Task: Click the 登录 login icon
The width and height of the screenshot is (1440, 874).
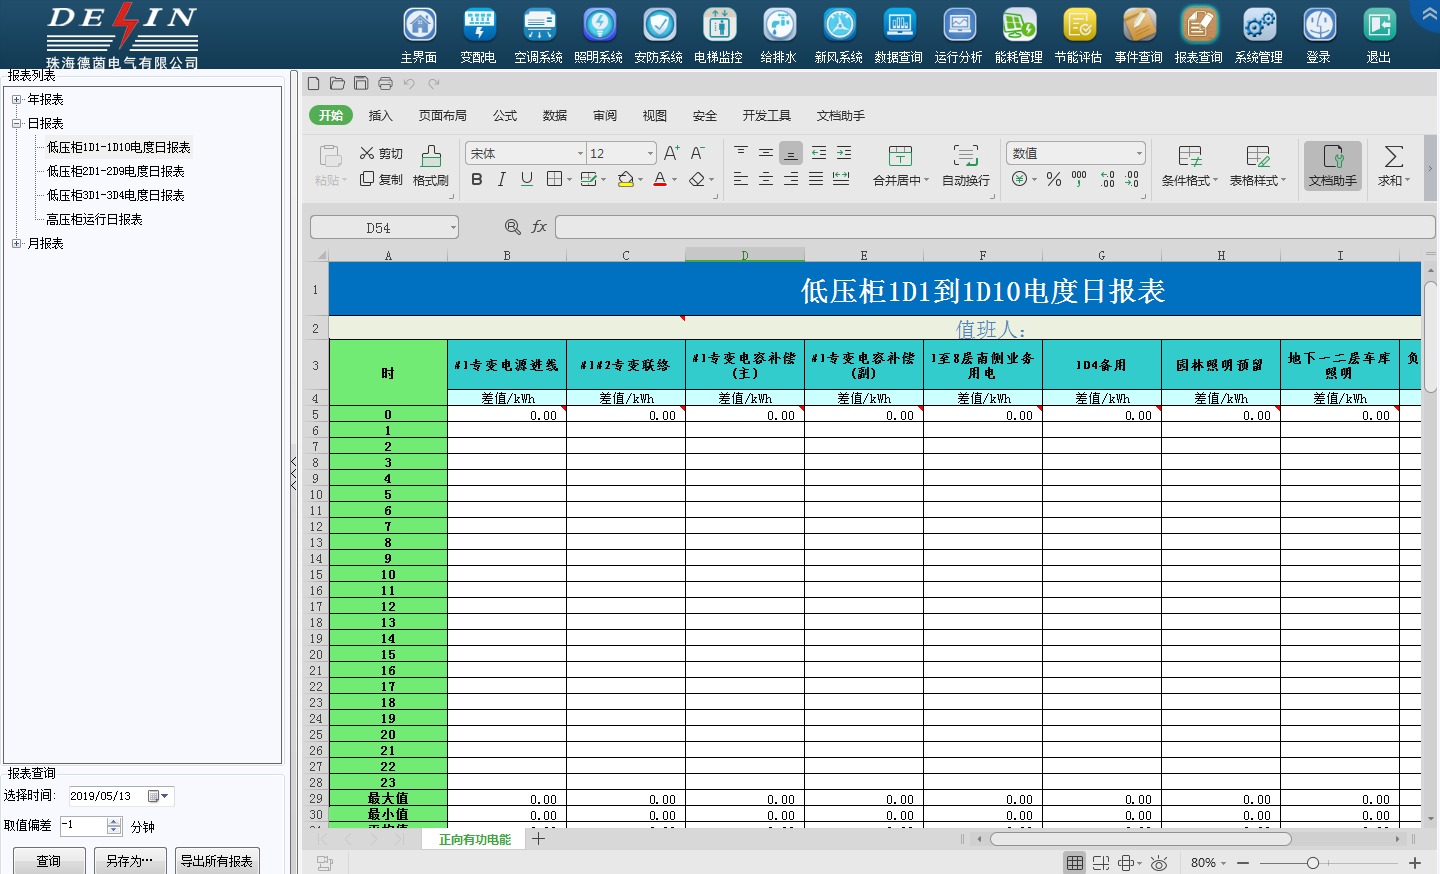Action: coord(1319,35)
